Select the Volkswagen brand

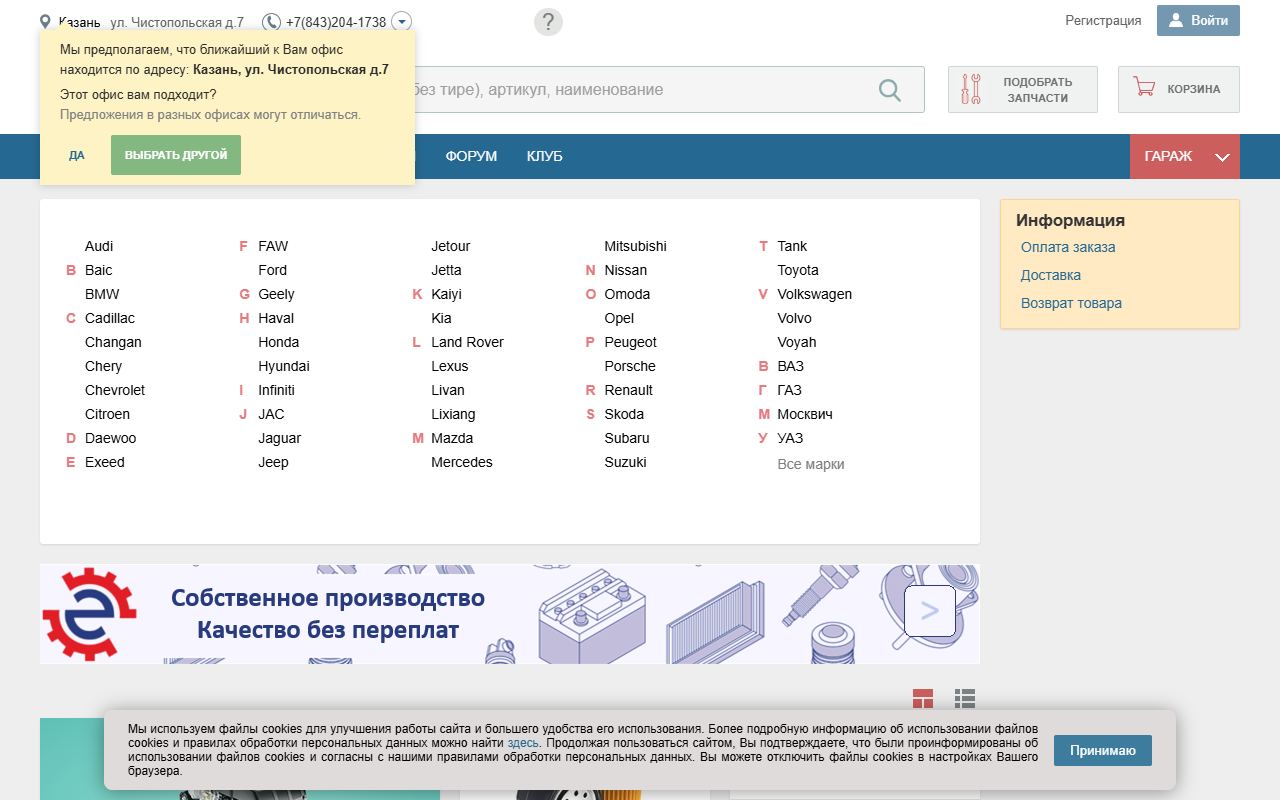click(815, 294)
